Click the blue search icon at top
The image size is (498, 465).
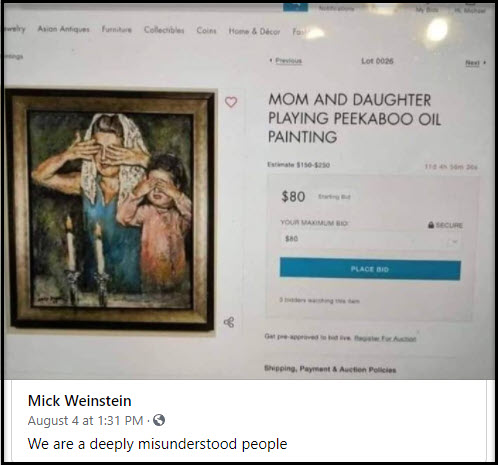tap(295, 7)
